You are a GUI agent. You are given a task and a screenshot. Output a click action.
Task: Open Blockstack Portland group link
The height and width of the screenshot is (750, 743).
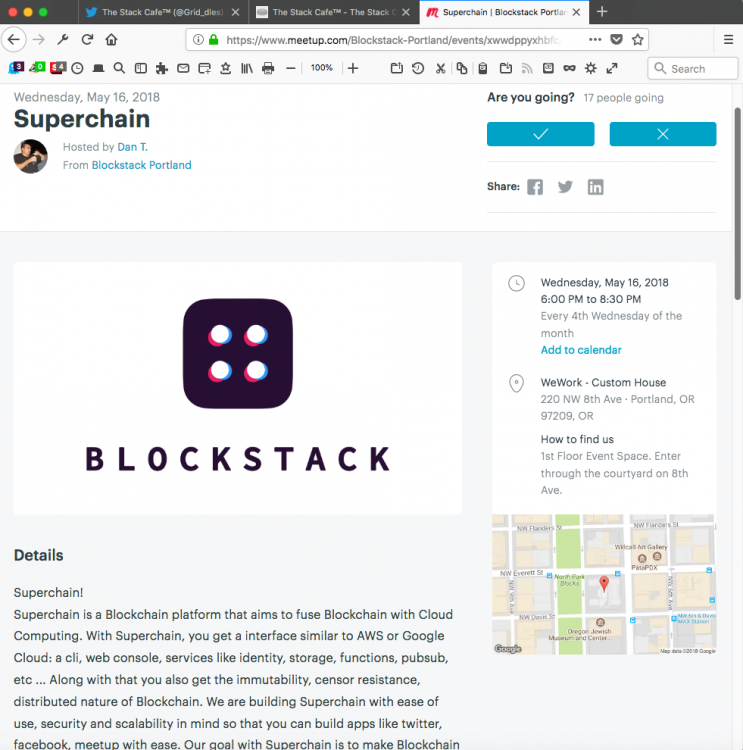[x=142, y=165]
